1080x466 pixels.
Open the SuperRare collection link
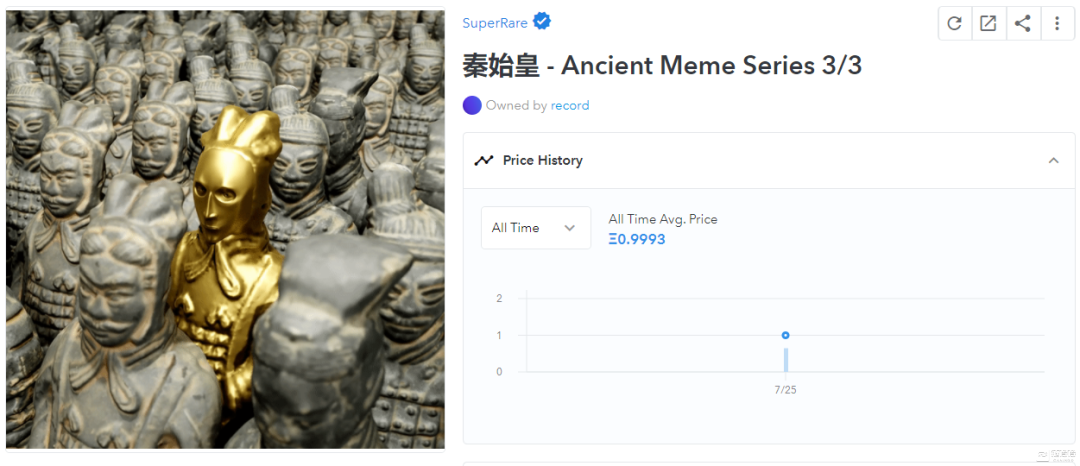(x=495, y=23)
